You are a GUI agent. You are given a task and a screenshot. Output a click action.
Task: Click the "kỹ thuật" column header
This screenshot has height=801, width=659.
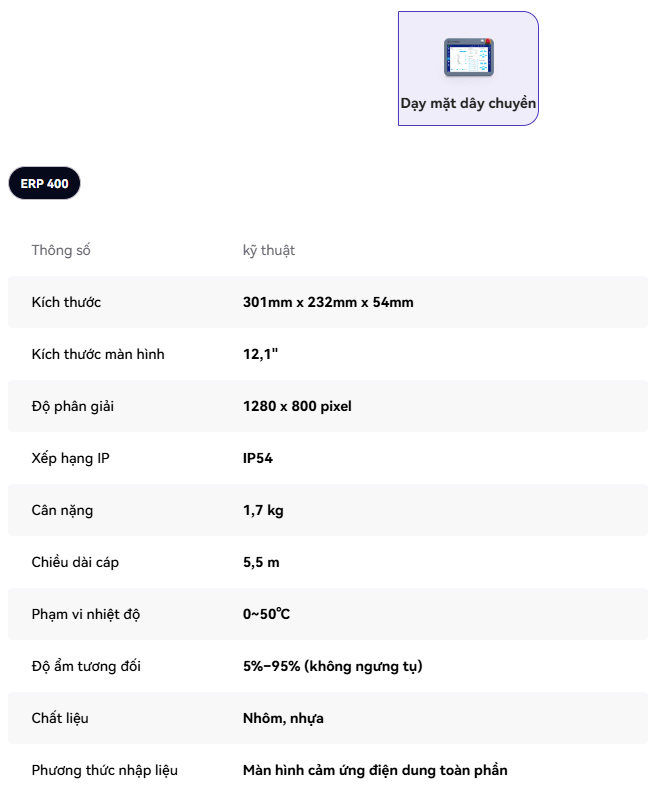269,250
